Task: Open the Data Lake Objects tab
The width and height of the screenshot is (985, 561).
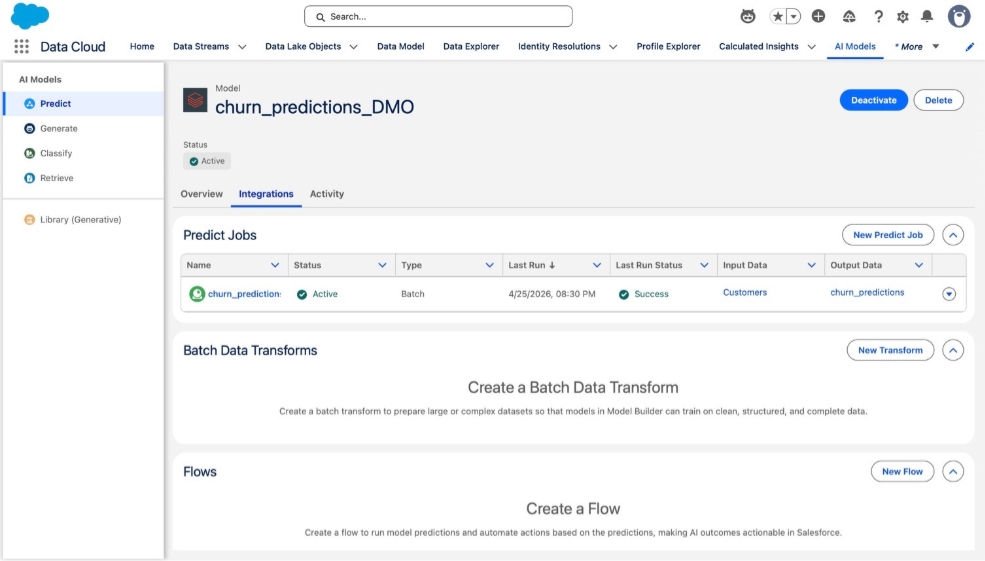Action: tap(303, 46)
